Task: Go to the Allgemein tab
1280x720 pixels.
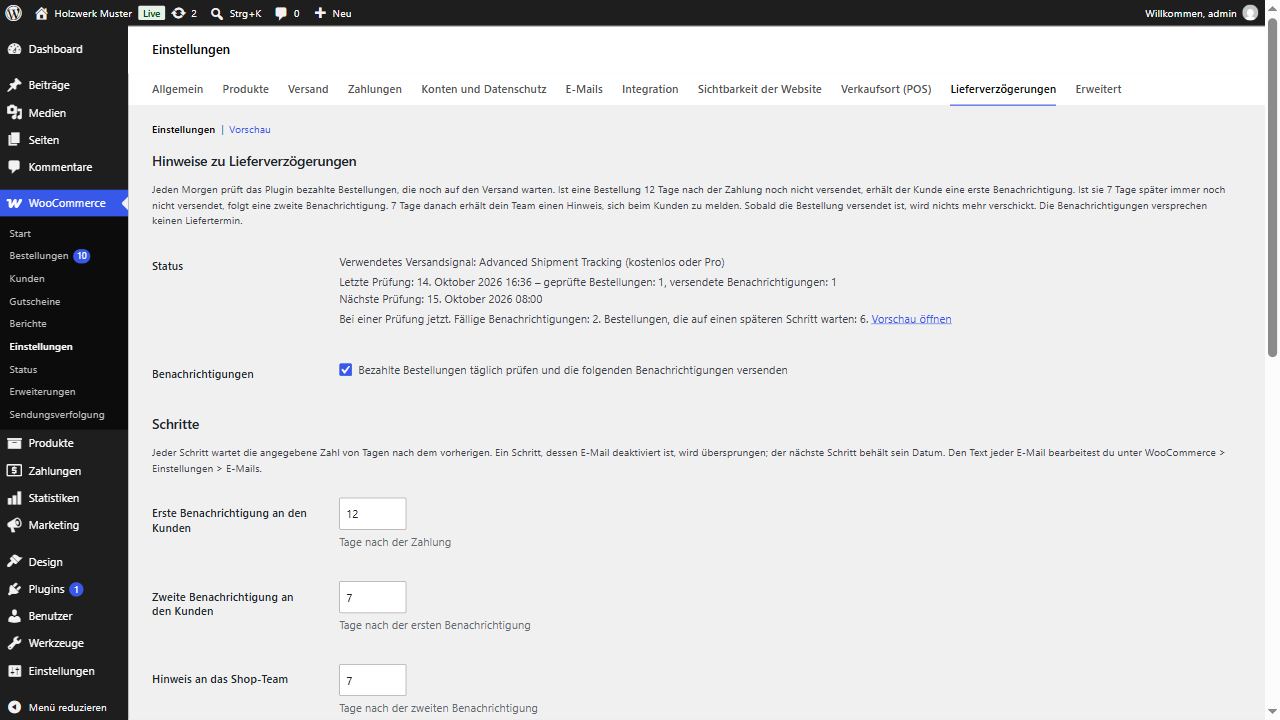Action: pyautogui.click(x=177, y=89)
